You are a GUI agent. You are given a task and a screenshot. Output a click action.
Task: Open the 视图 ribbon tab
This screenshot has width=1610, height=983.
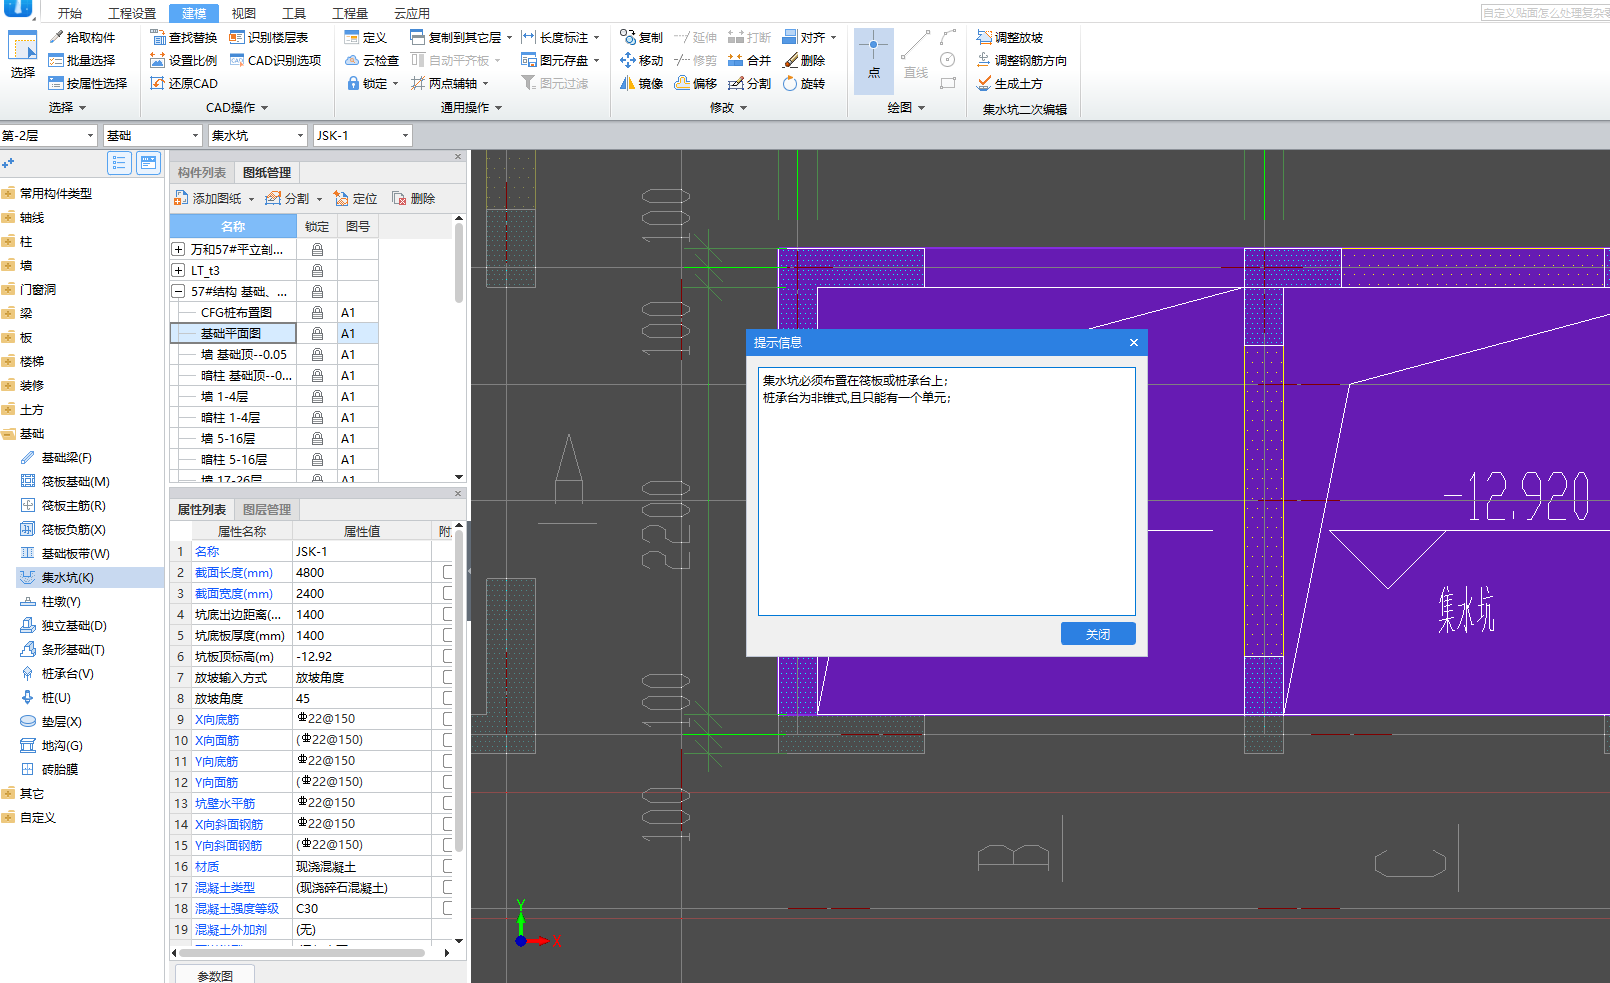click(x=244, y=13)
